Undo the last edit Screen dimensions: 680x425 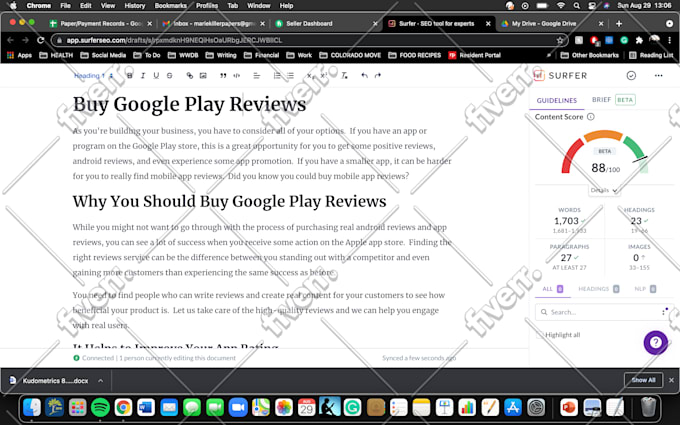pos(364,75)
